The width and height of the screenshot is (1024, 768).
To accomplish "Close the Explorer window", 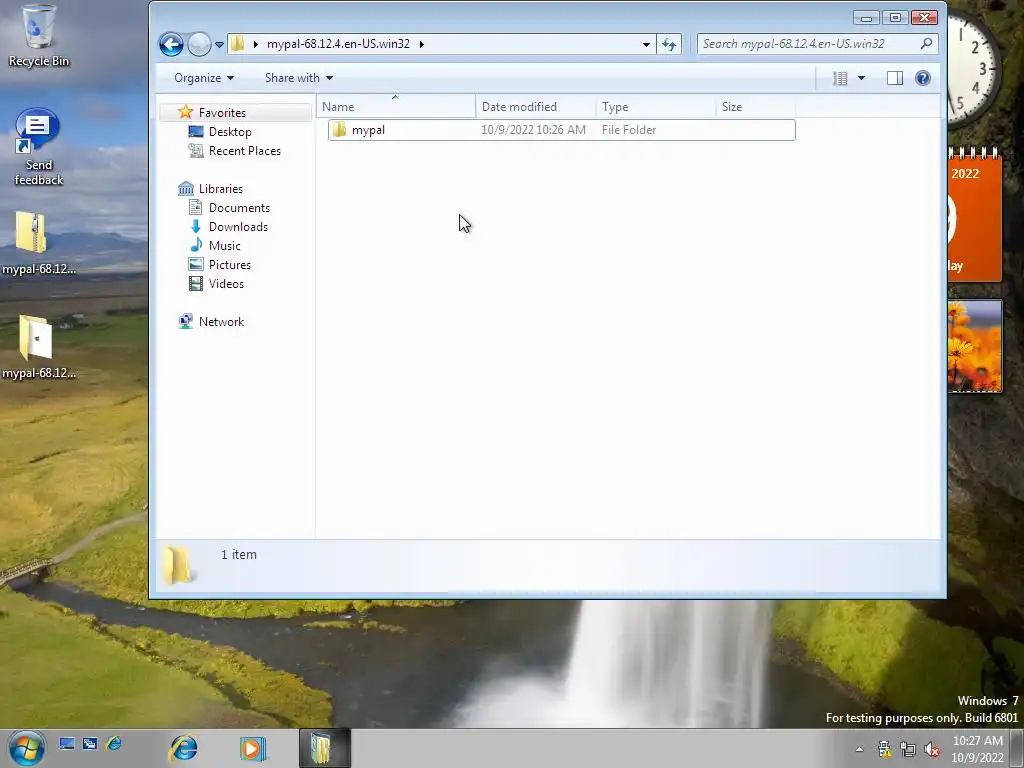I will [x=924, y=18].
